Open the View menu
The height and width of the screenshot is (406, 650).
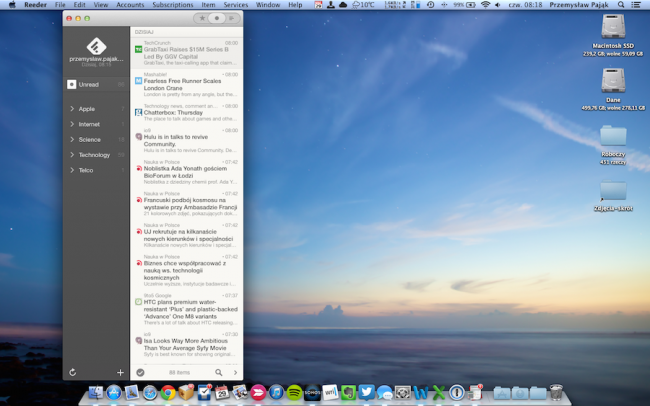[x=101, y=5]
